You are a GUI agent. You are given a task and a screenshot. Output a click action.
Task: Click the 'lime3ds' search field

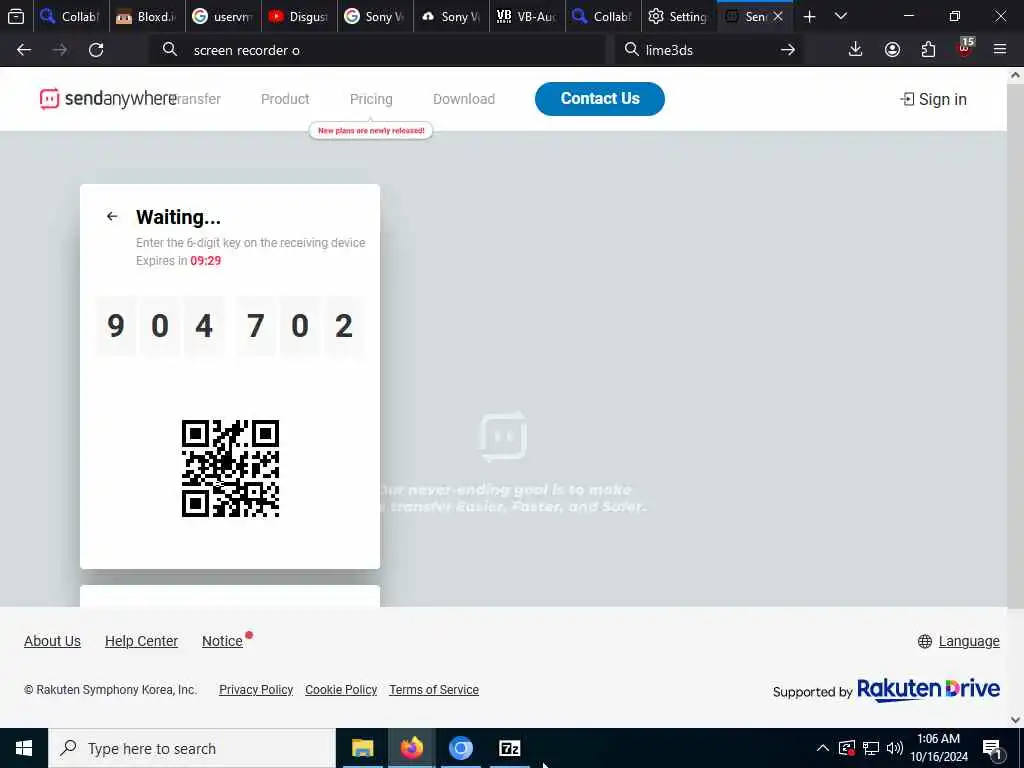tap(709, 50)
